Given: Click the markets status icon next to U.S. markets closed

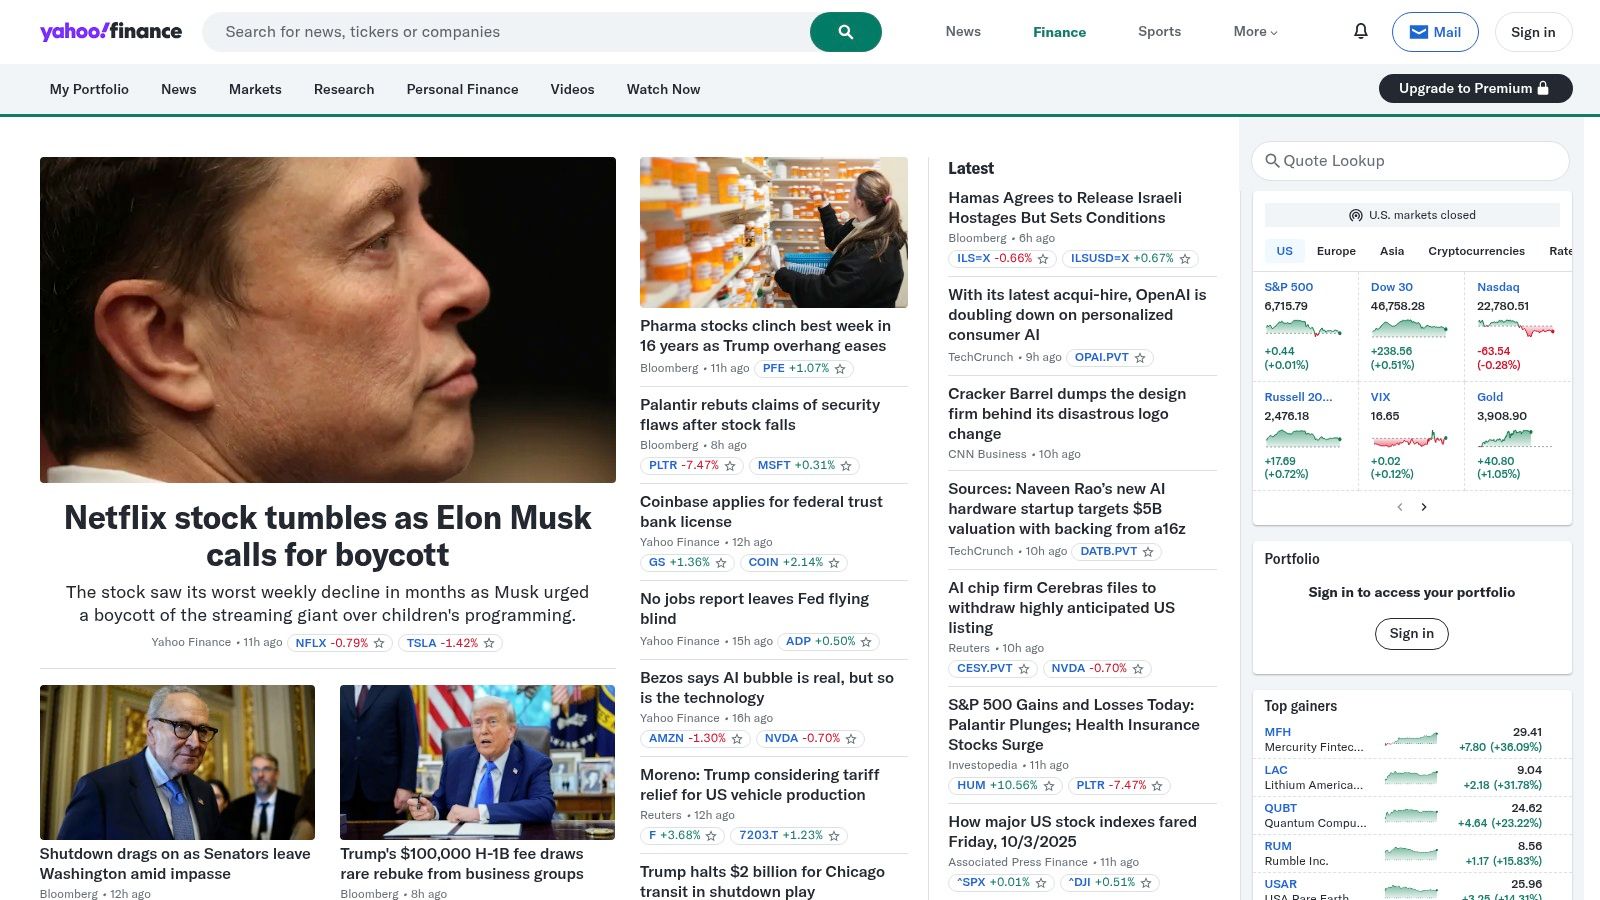Looking at the screenshot, I should click(x=1355, y=215).
